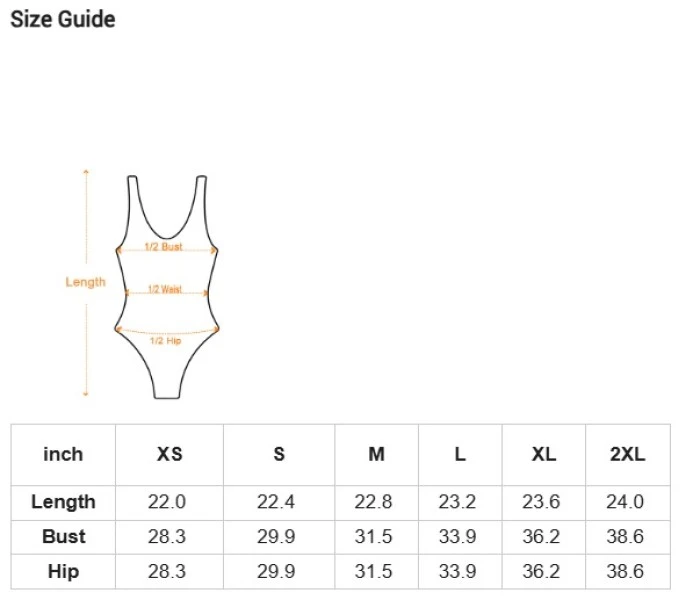
Task: Click the 1/2 Bust label on diagram
Action: pos(163,247)
